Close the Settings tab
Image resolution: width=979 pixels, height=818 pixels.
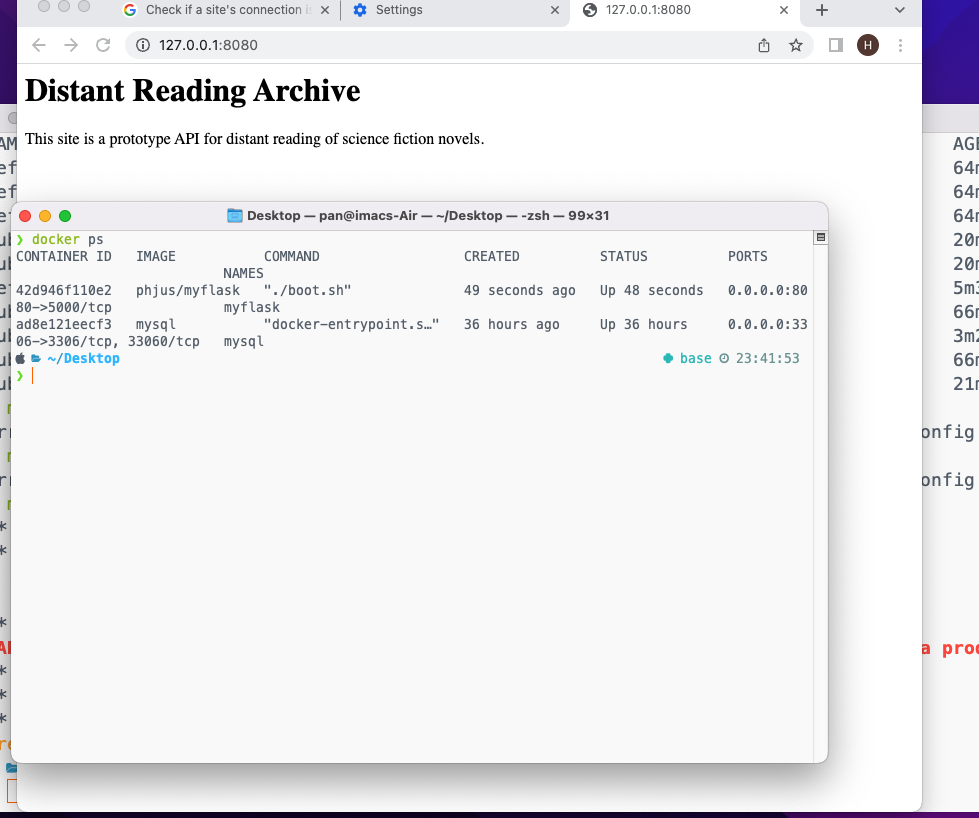[554, 10]
